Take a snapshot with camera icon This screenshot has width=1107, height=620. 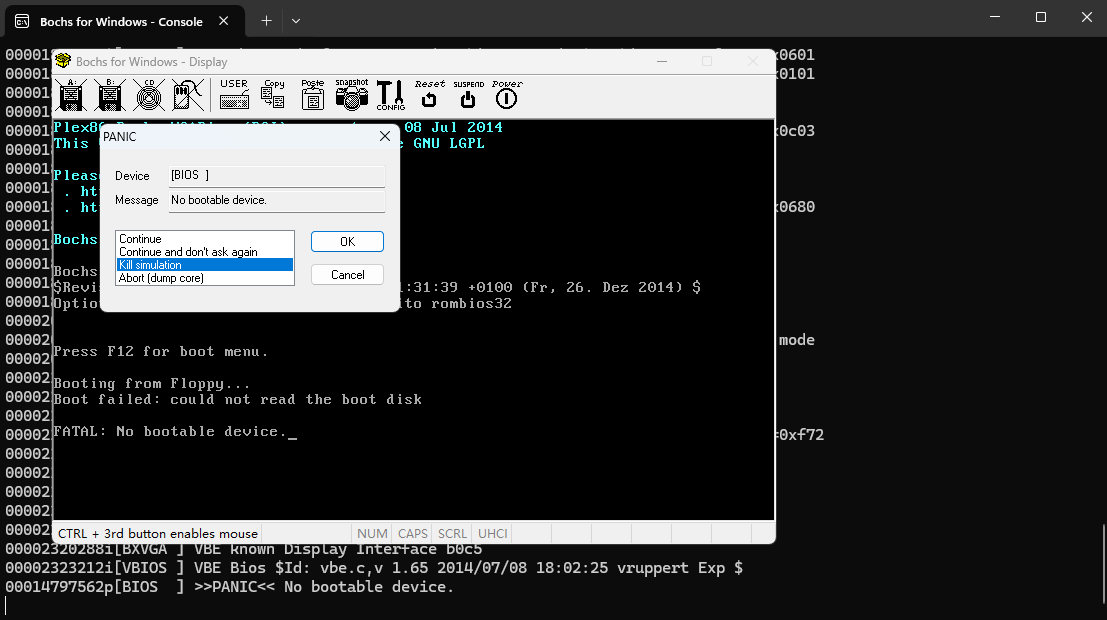coord(351,95)
